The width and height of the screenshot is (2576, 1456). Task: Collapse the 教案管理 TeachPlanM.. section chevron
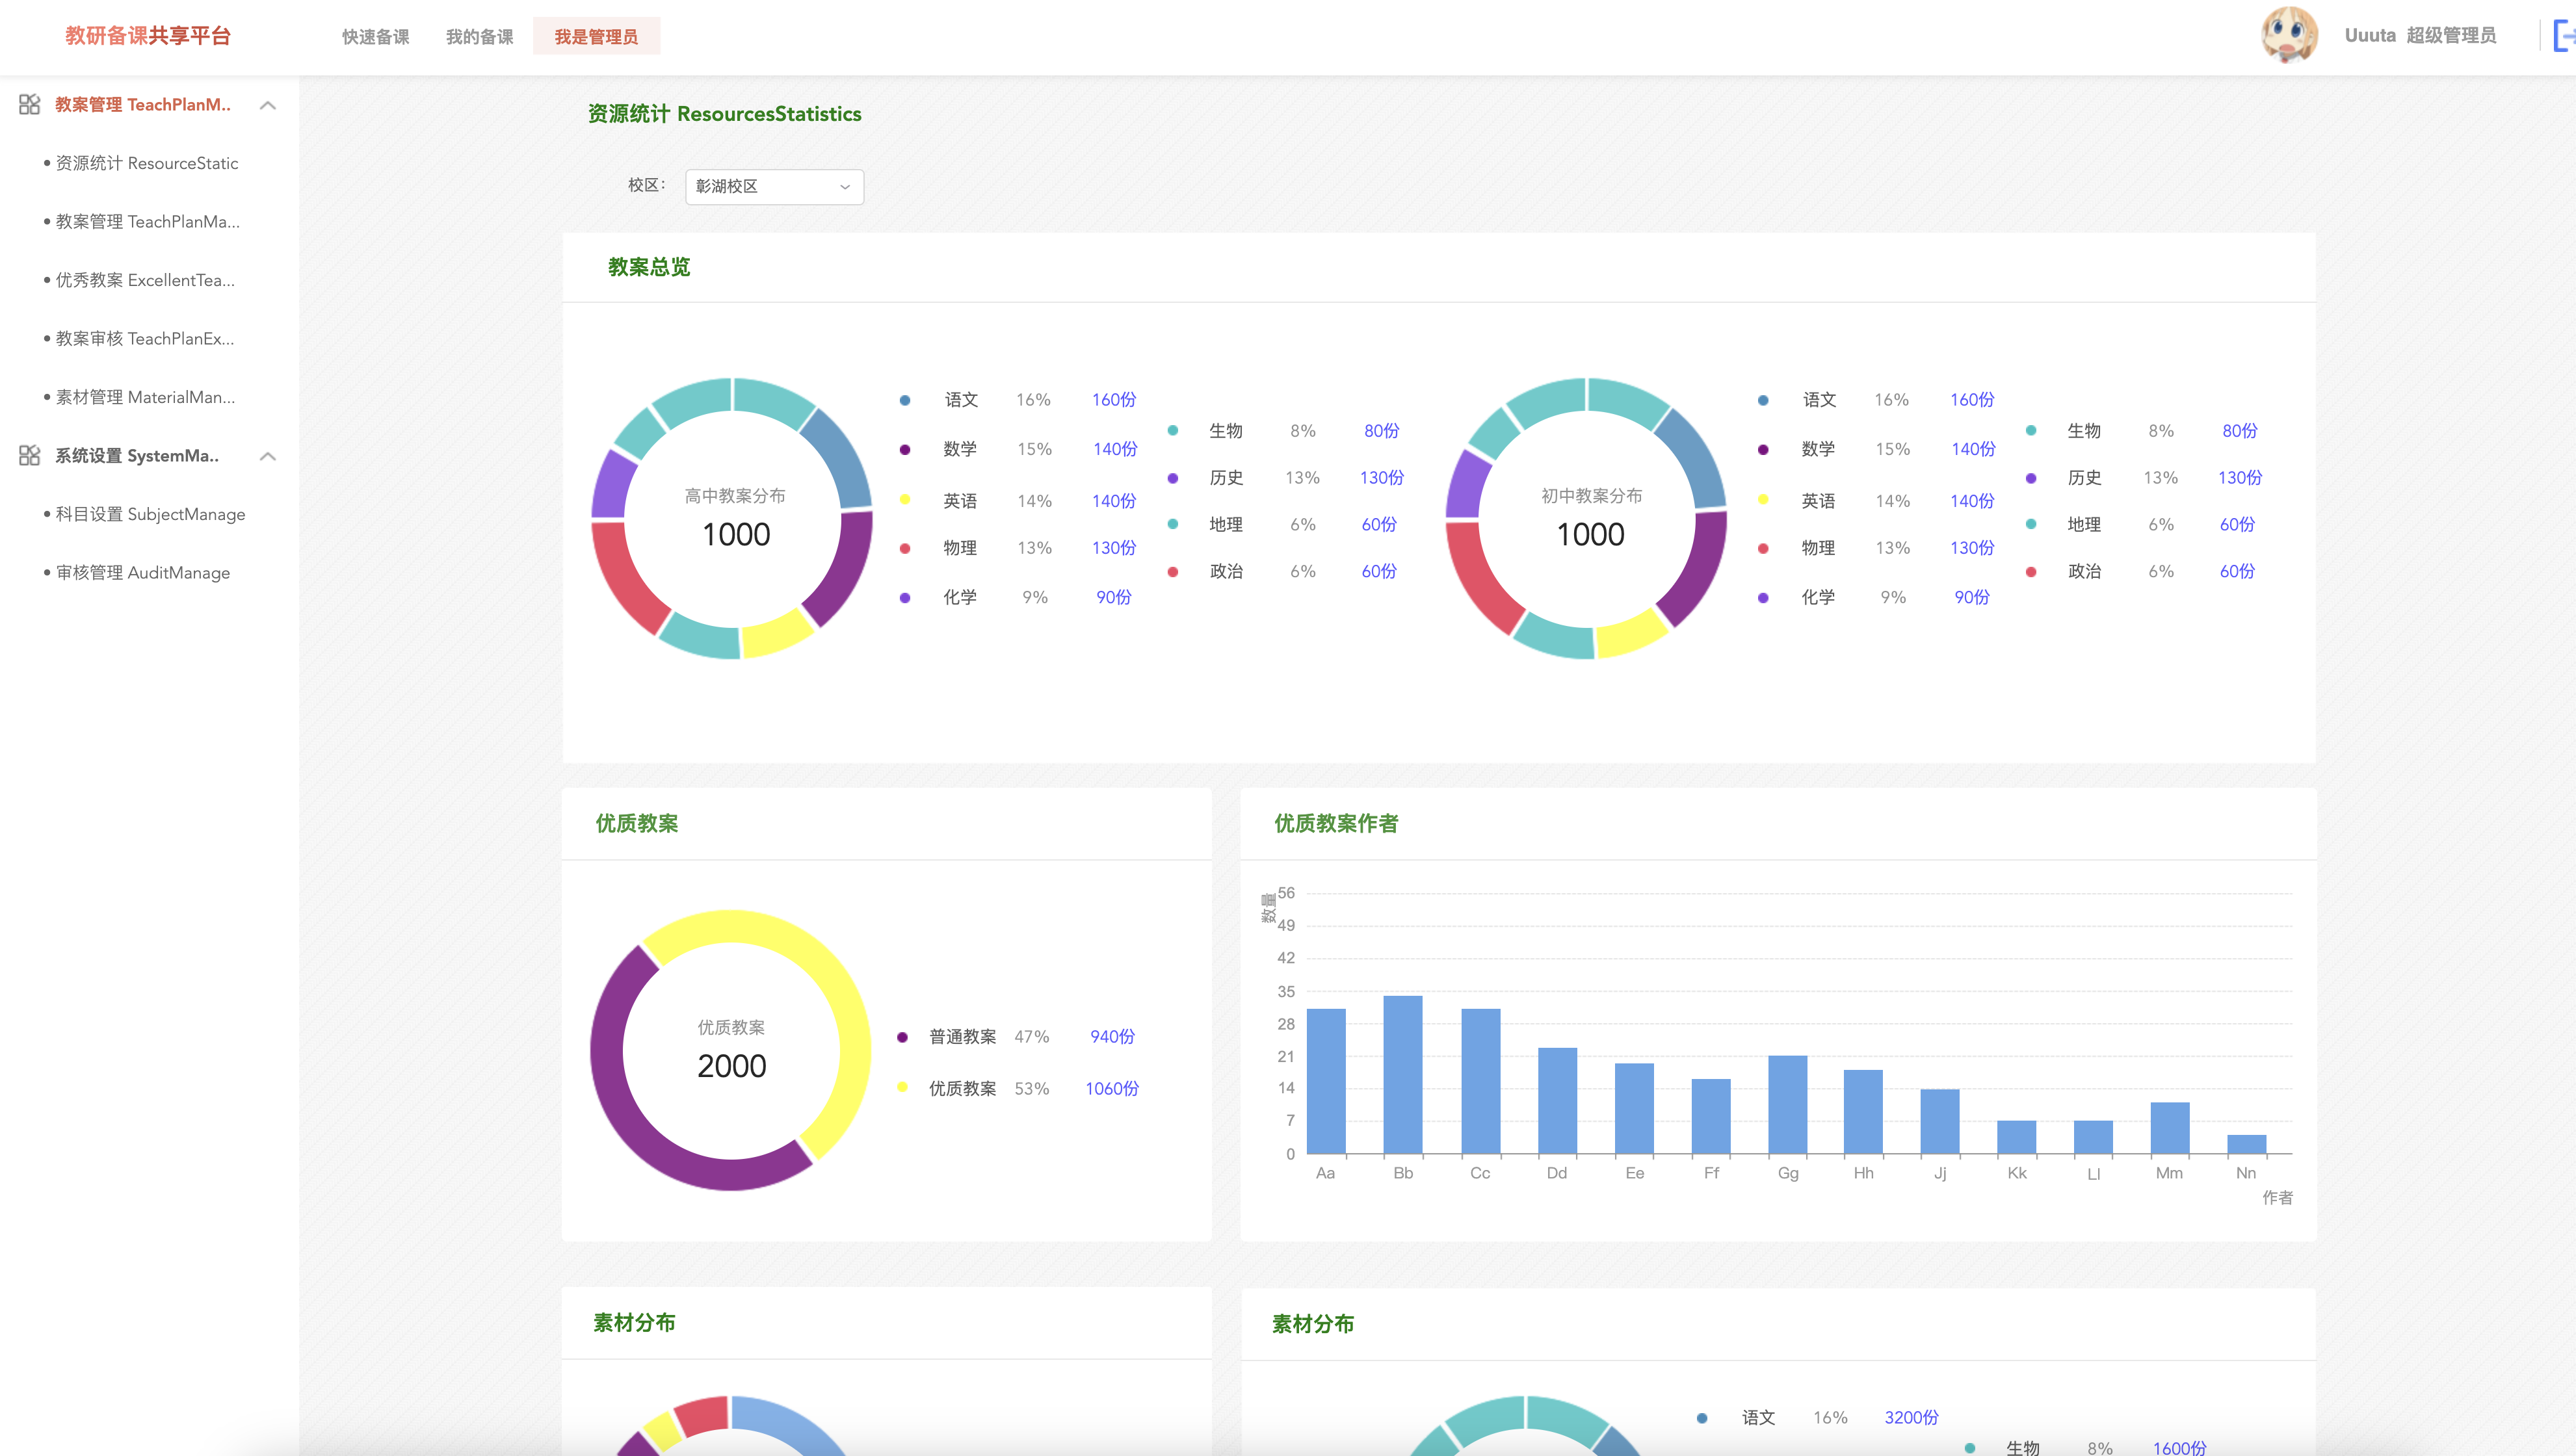click(268, 105)
